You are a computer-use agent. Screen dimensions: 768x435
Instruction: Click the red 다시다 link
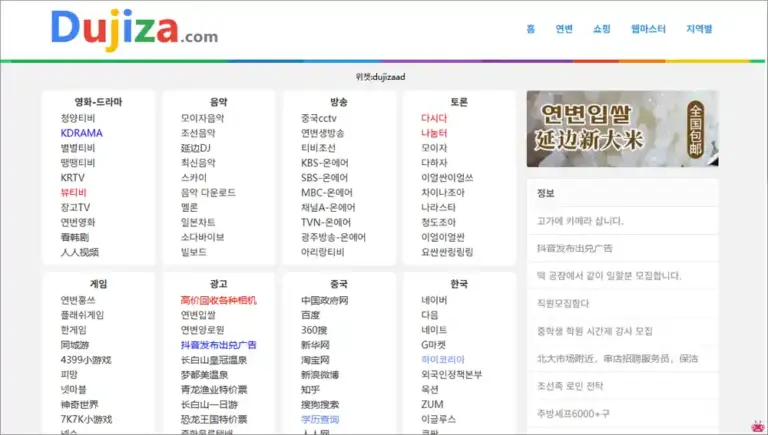[434, 118]
